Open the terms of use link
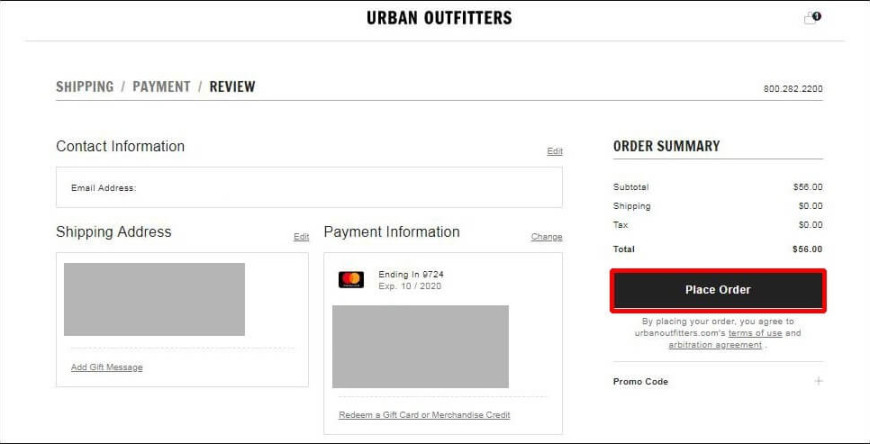Screen dimensions: 870x444 tap(755, 333)
